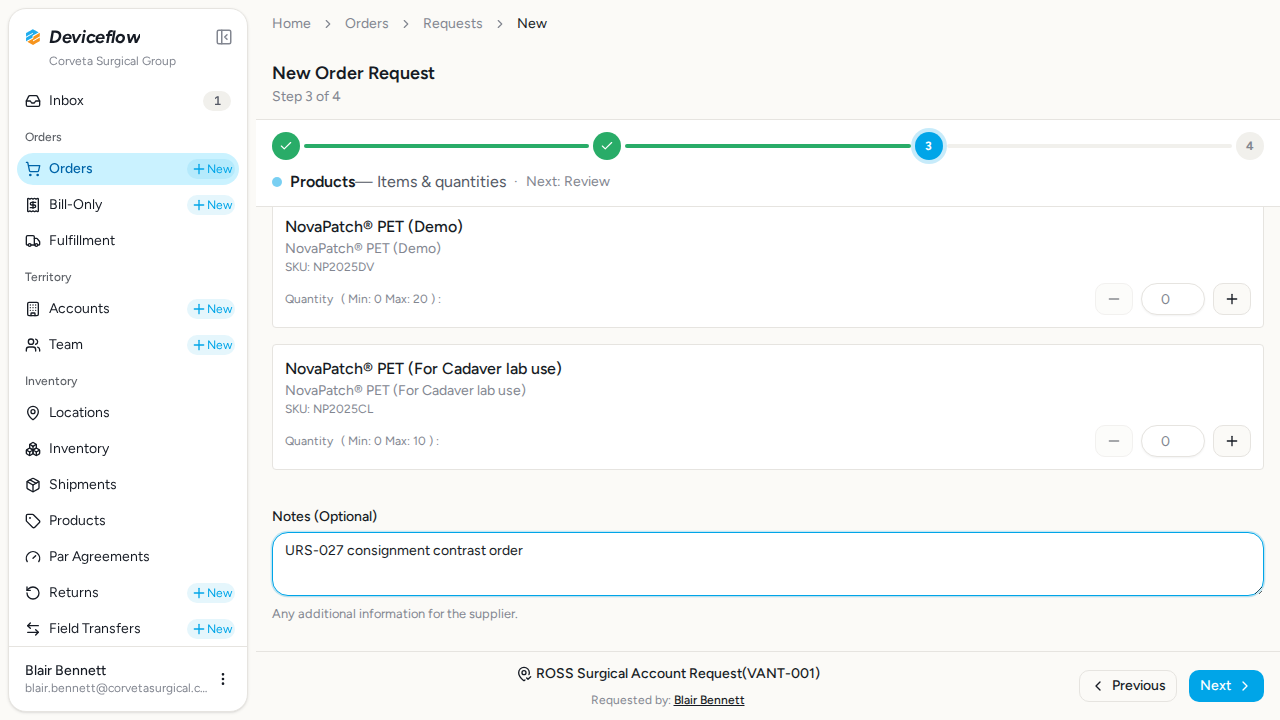The height and width of the screenshot is (720, 1280).
Task: Click +New next to Returns
Action: (212, 593)
